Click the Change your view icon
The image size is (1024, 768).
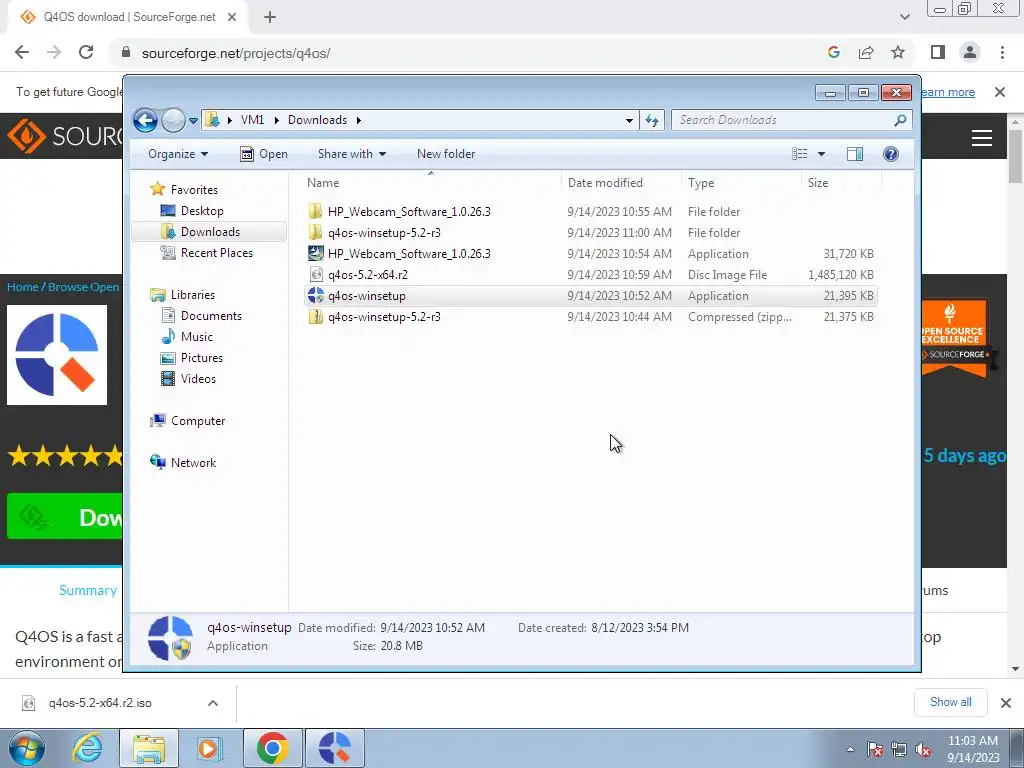(x=799, y=154)
